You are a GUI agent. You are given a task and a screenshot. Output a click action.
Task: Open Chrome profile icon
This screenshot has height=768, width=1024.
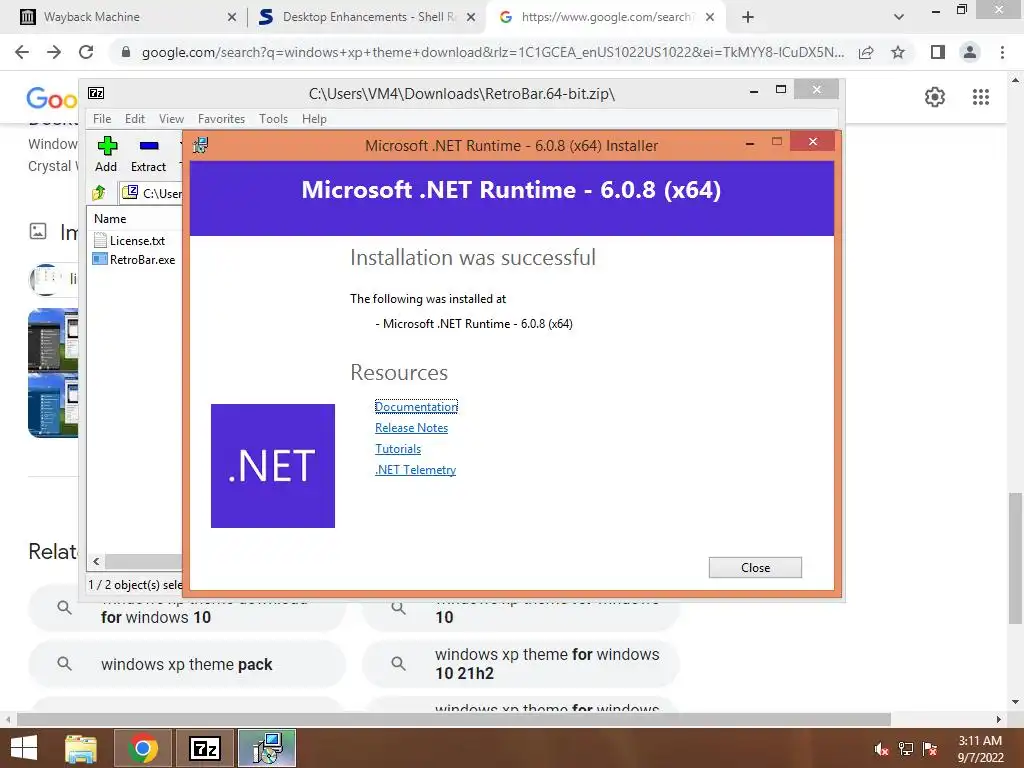pyautogui.click(x=970, y=52)
